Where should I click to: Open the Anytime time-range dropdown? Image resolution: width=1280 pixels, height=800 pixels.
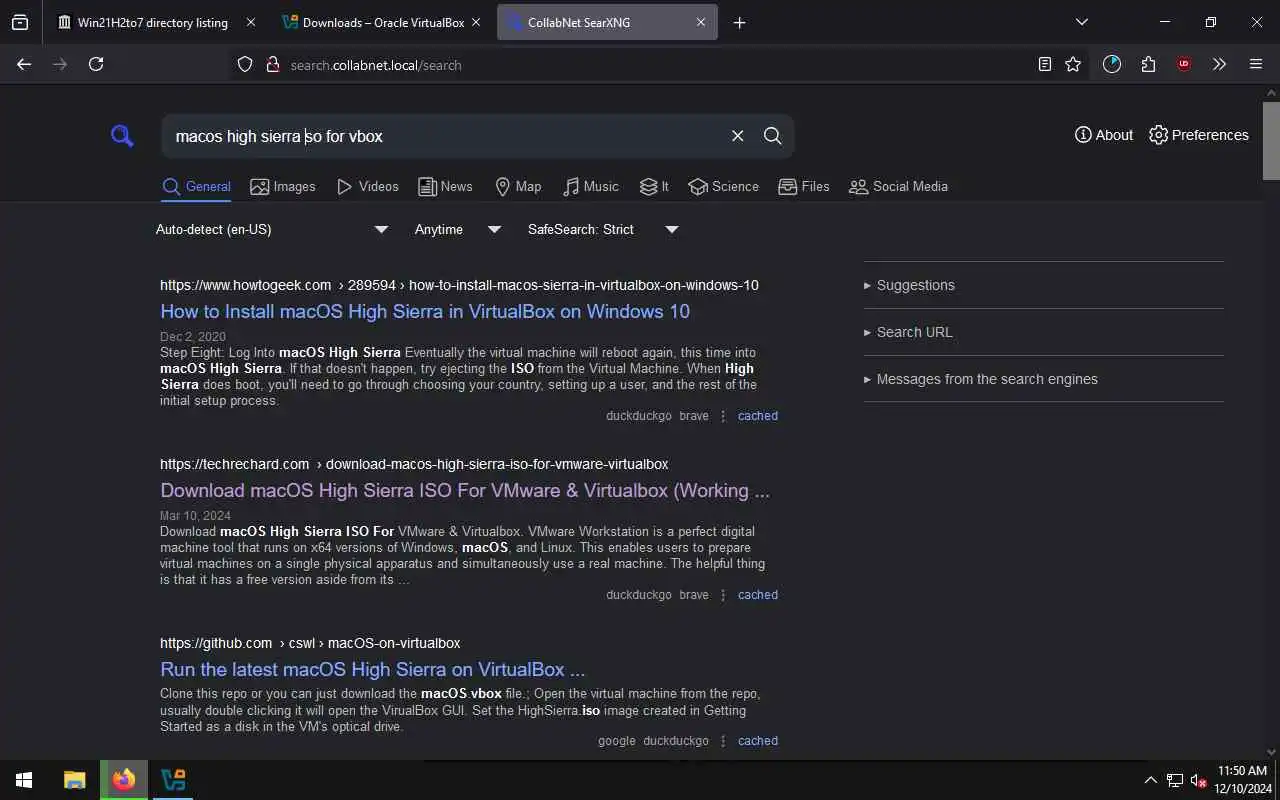tap(458, 229)
